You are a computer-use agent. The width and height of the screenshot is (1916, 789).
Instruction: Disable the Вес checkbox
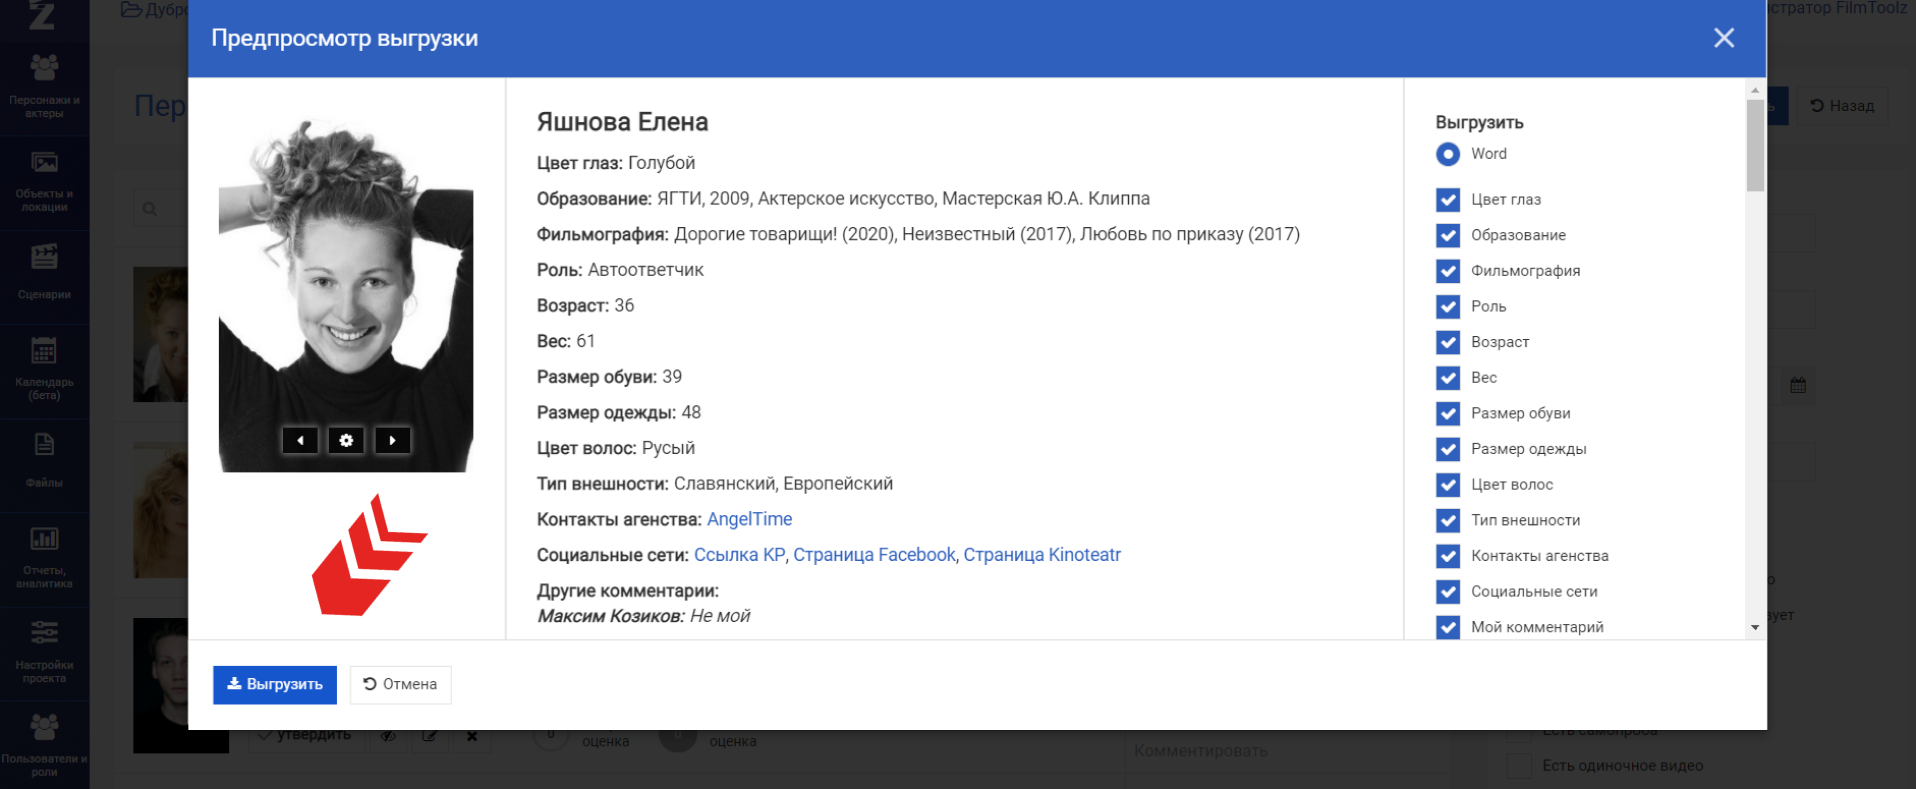click(1448, 378)
